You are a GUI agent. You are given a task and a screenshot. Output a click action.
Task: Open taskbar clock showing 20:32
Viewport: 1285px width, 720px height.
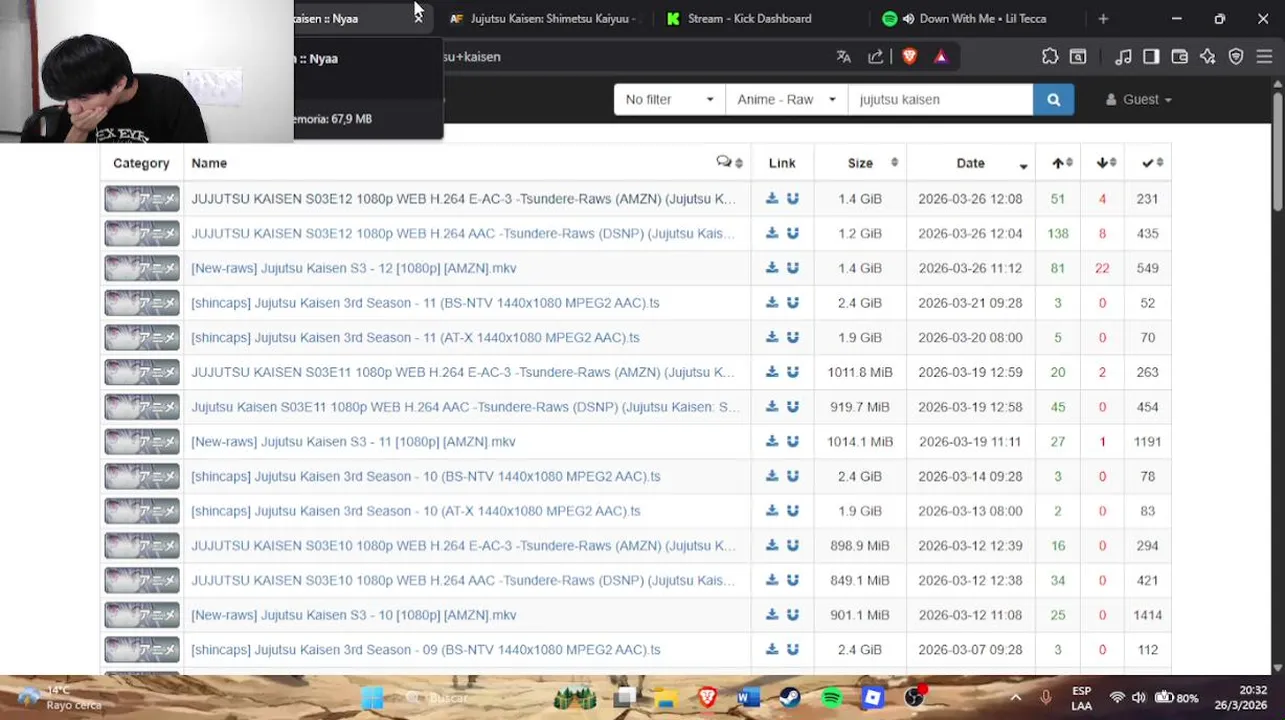[x=1238, y=697]
